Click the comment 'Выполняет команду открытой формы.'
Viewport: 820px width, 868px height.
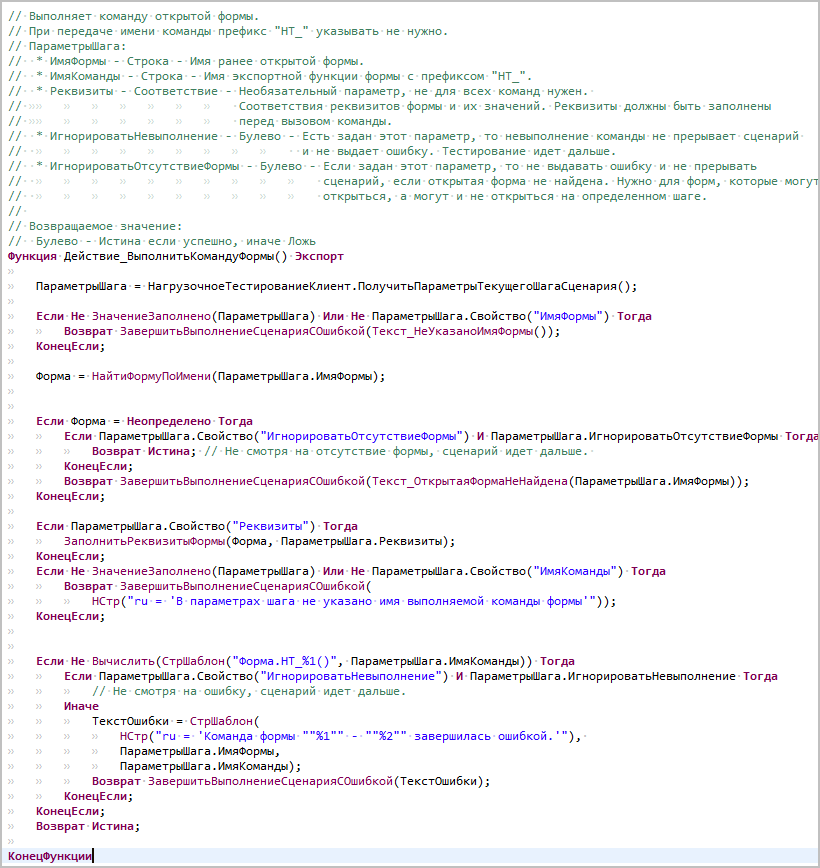[143, 16]
